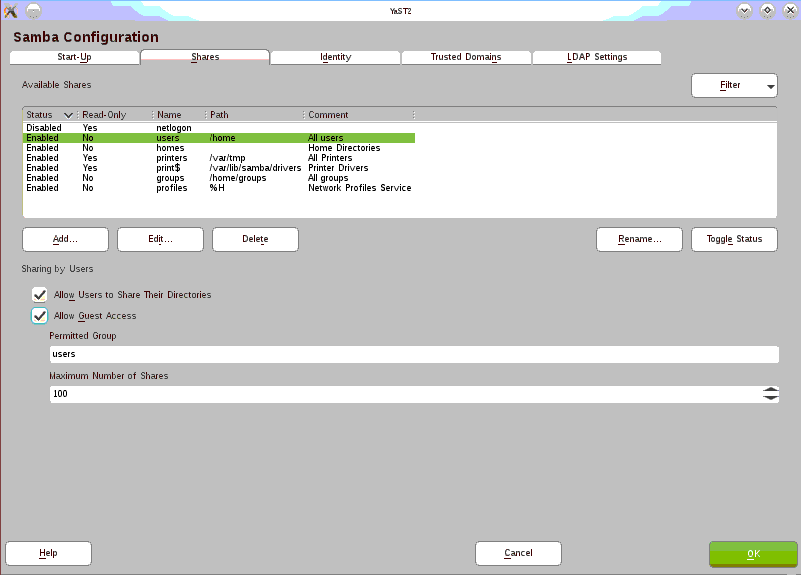This screenshot has width=801, height=575.
Task: Toggle Allow Users to Share Their Directories
Action: click(39, 295)
